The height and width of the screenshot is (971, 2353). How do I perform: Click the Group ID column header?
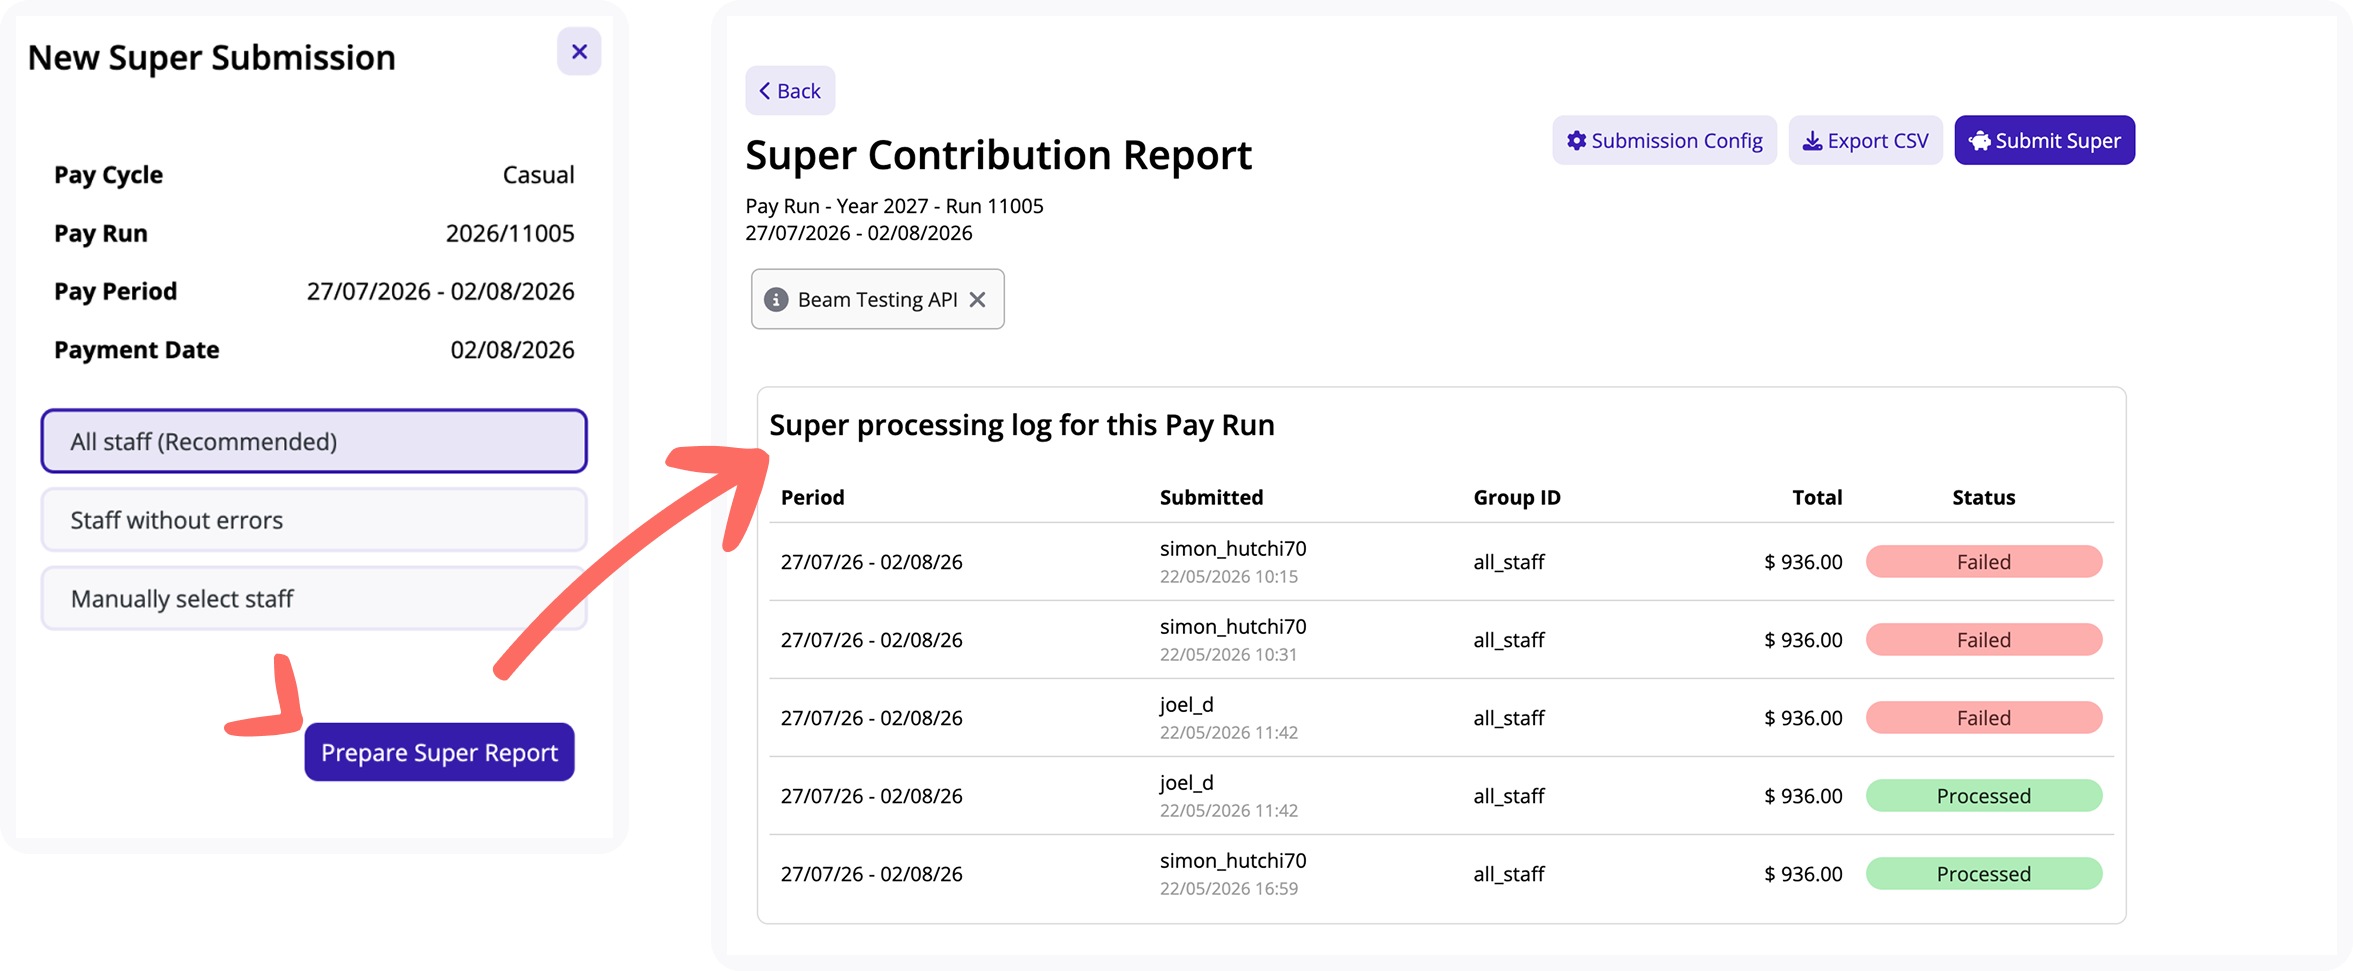1516,497
